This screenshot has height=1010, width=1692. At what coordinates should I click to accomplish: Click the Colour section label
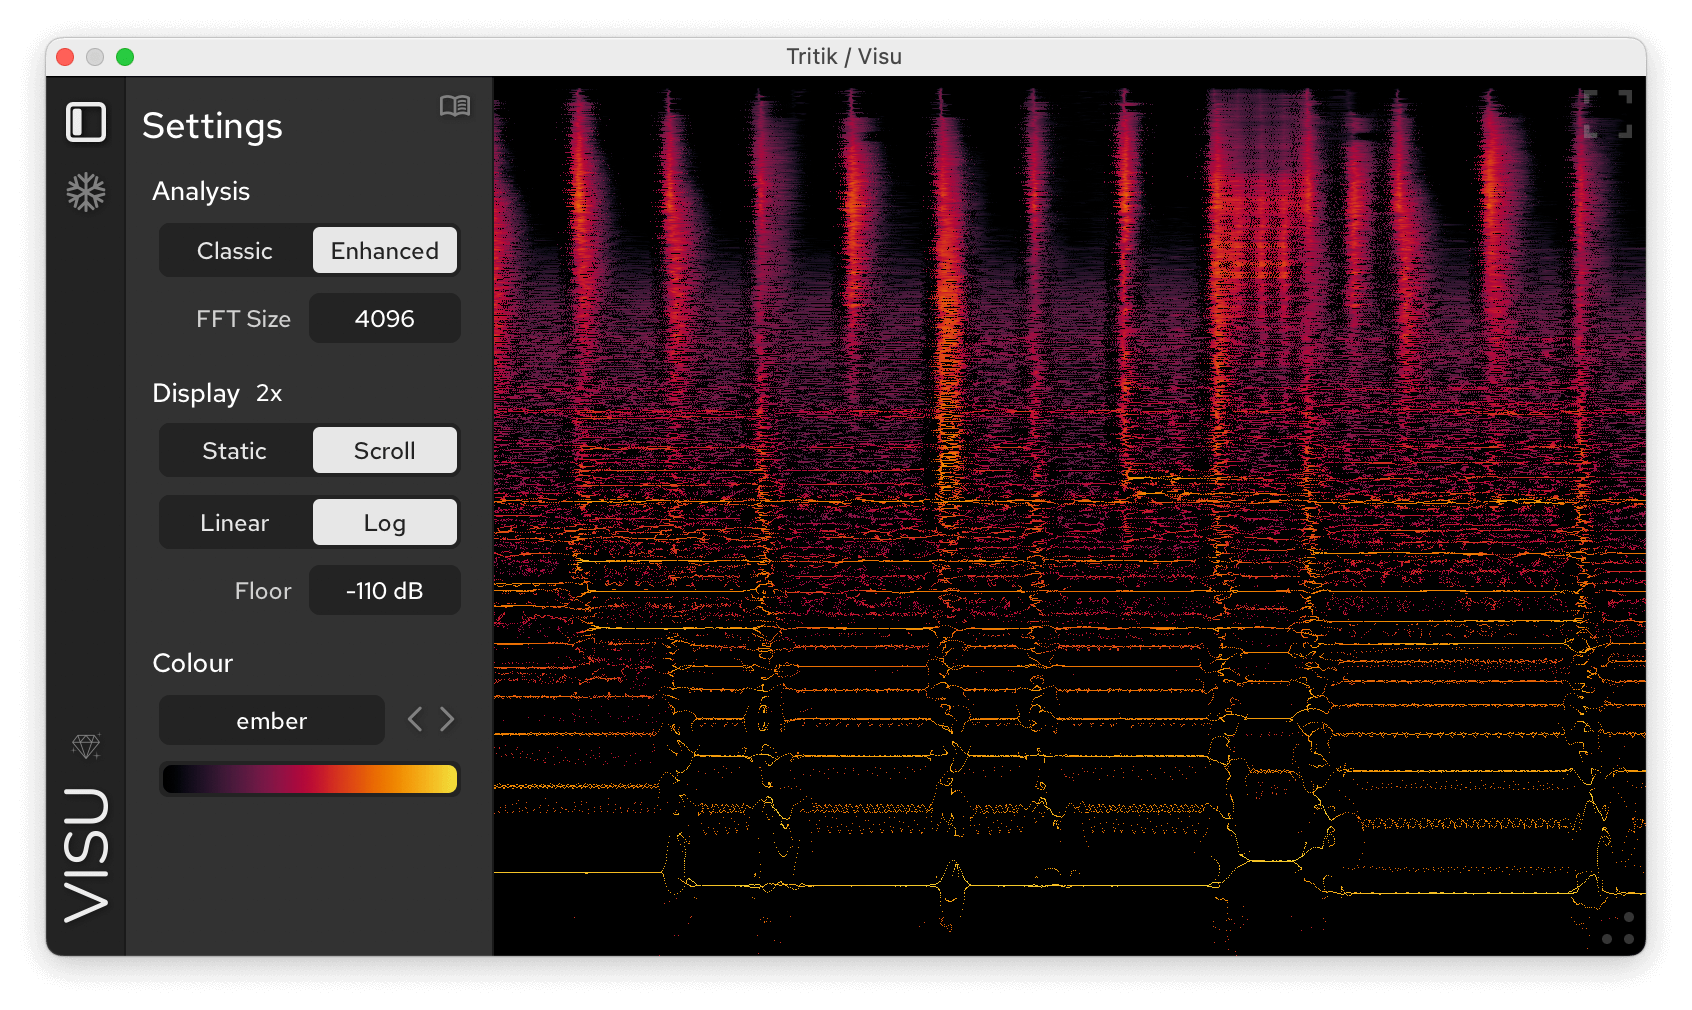tap(192, 663)
